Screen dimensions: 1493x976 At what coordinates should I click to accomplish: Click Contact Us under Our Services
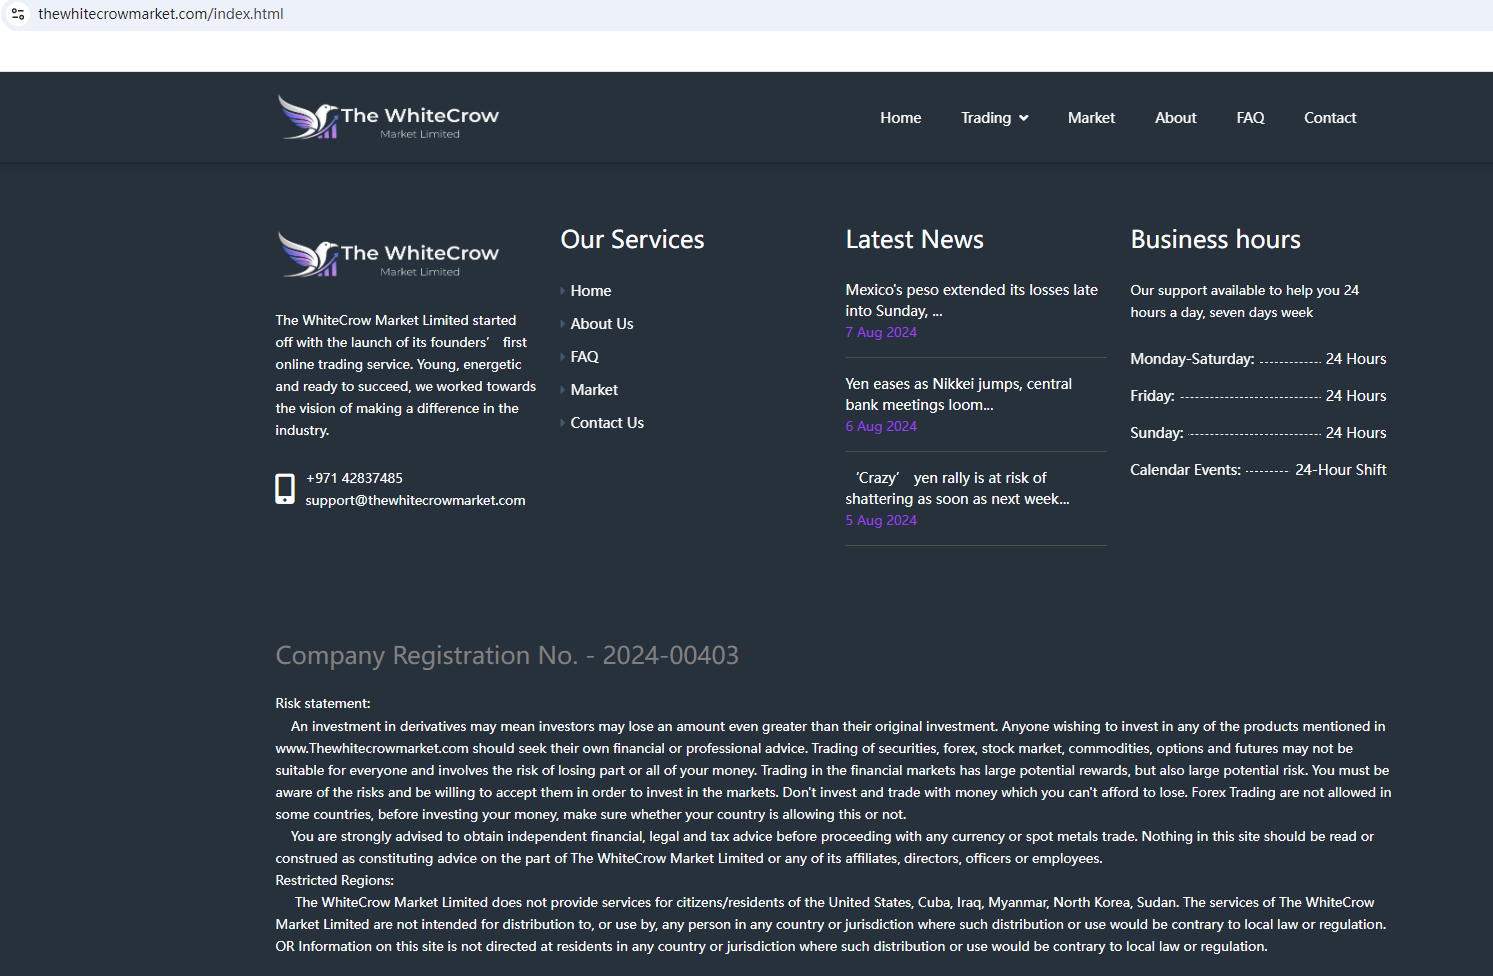tap(607, 423)
